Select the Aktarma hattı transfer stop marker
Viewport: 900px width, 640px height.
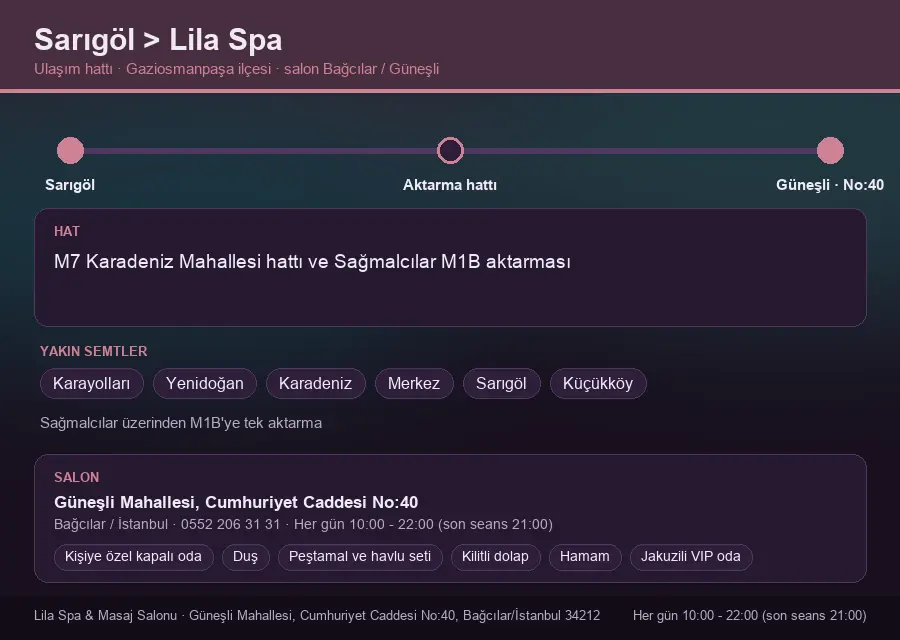point(450,151)
